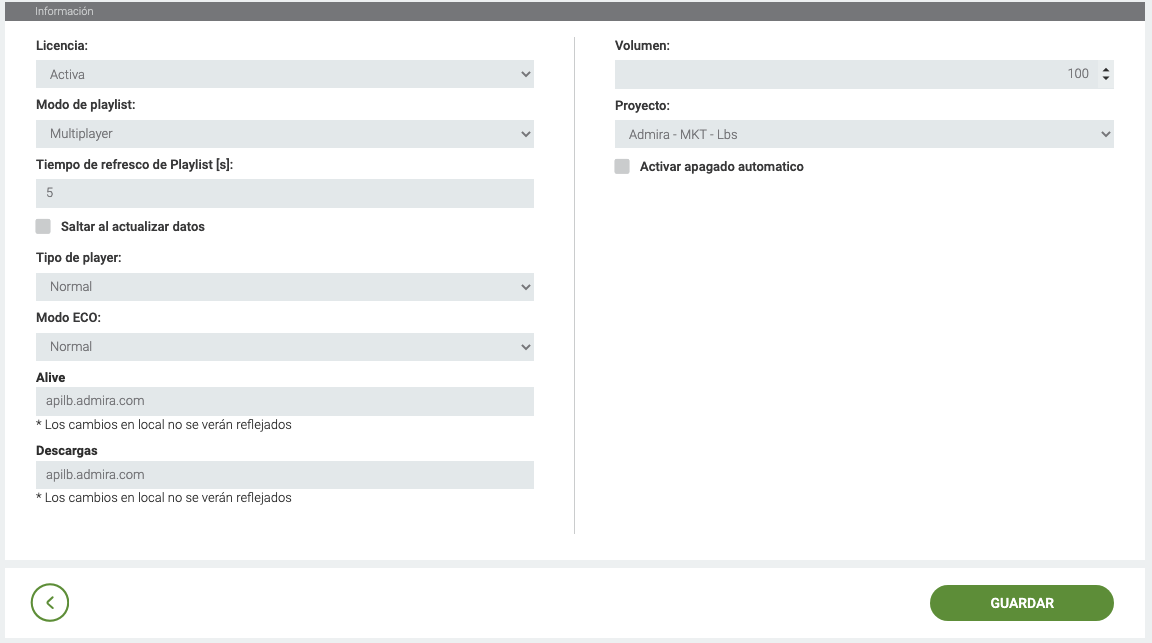
Task: Toggle the Activar apagado automatico checkbox
Action: pos(622,167)
